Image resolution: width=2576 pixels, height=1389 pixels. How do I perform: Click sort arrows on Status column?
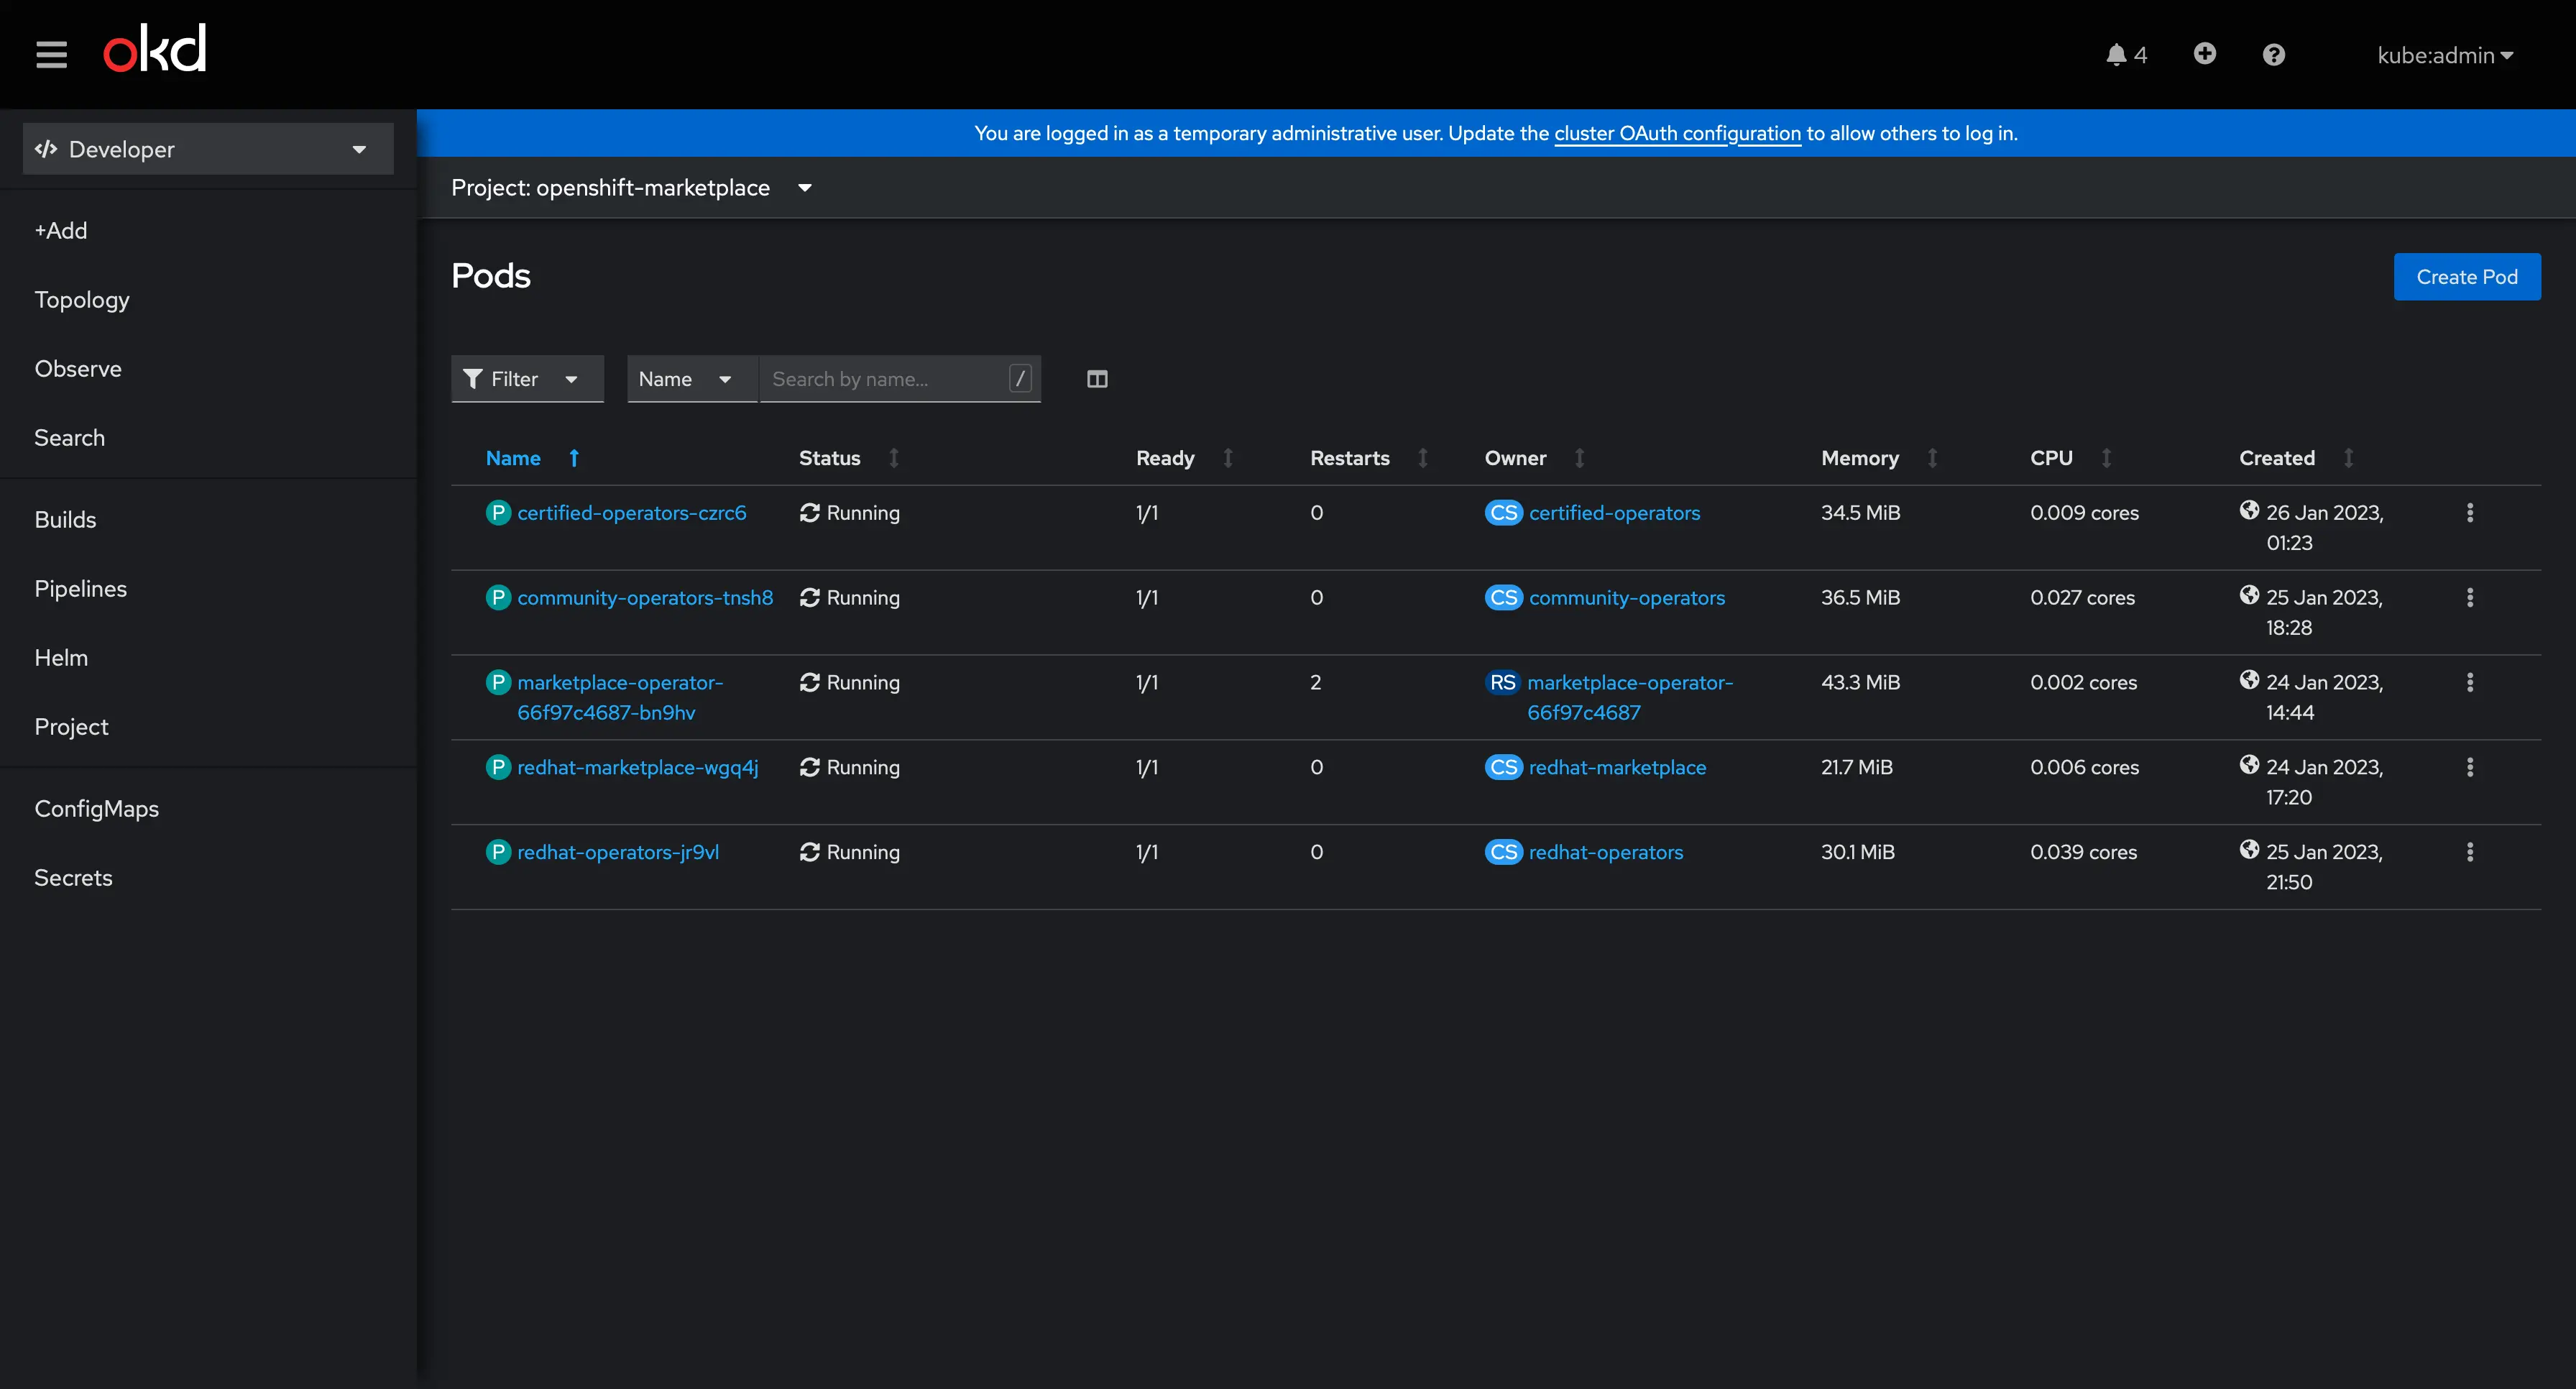point(893,458)
